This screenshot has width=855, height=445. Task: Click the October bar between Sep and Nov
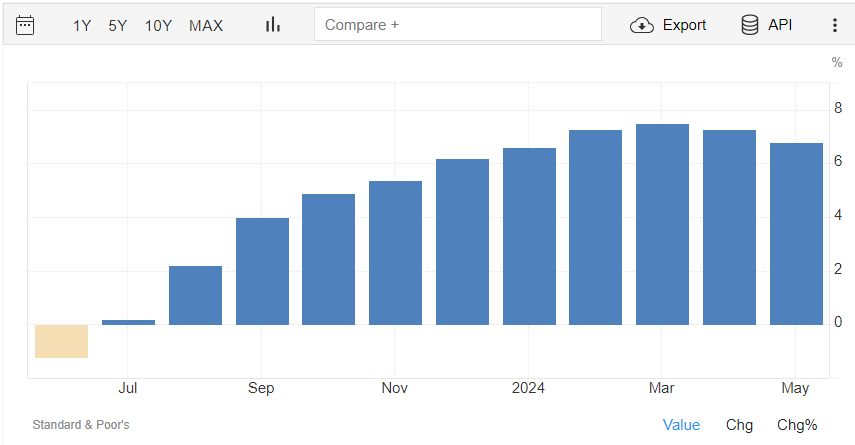point(328,260)
